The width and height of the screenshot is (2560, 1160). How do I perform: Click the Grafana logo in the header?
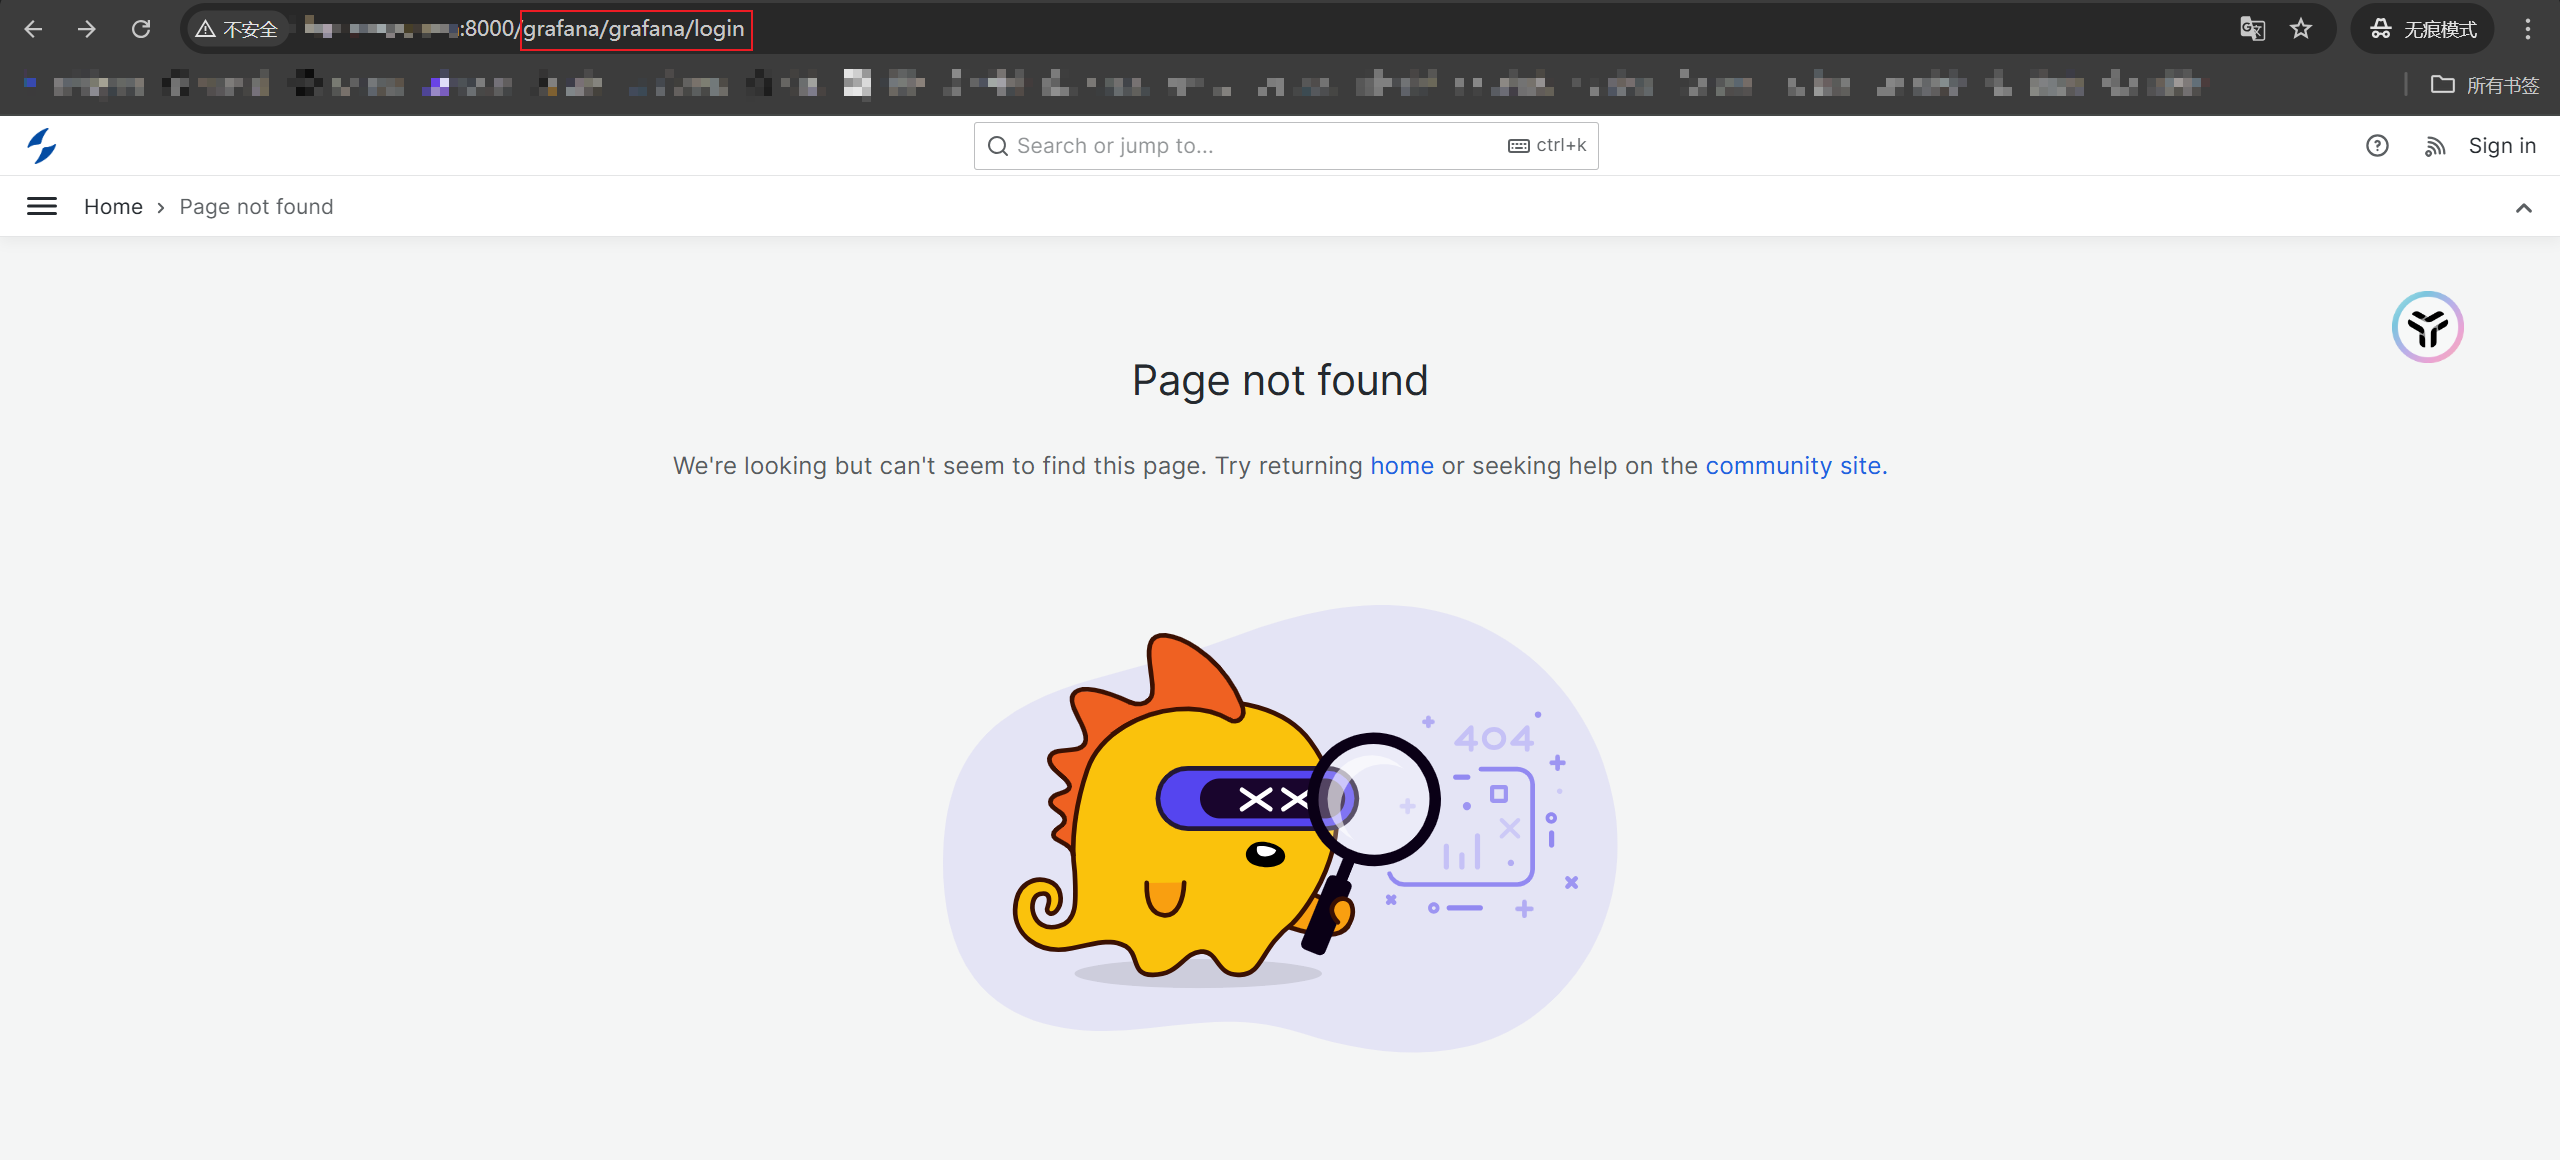point(41,146)
